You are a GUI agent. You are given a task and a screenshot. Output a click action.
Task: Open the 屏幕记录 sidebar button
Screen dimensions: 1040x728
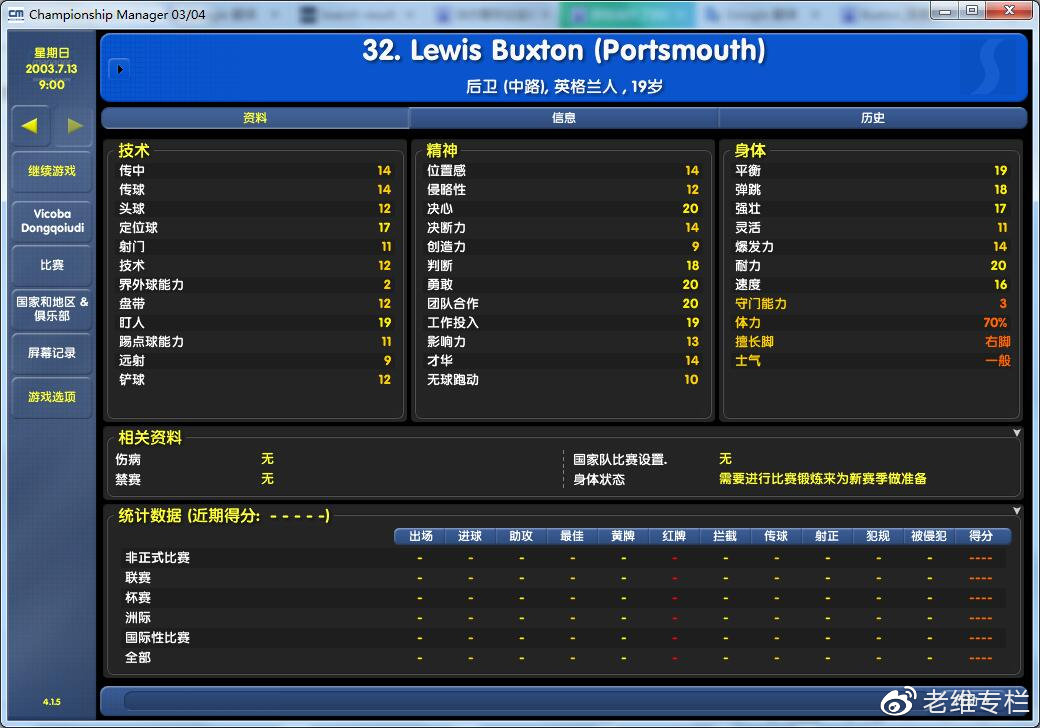52,353
